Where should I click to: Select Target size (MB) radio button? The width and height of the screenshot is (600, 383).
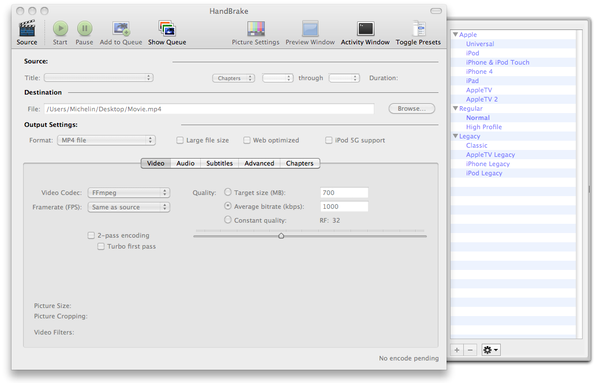point(228,192)
